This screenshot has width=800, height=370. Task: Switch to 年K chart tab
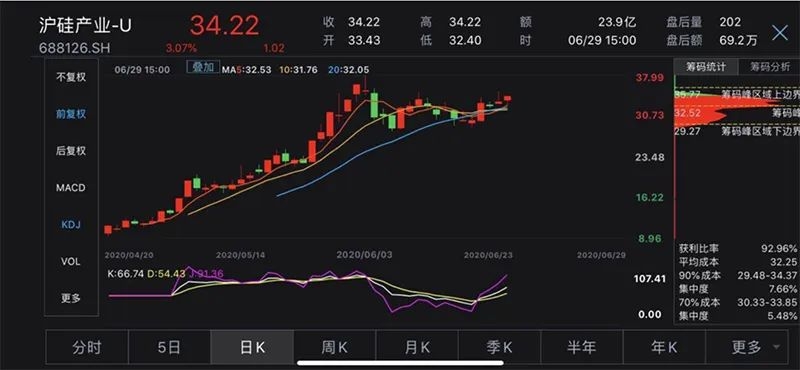click(x=664, y=347)
